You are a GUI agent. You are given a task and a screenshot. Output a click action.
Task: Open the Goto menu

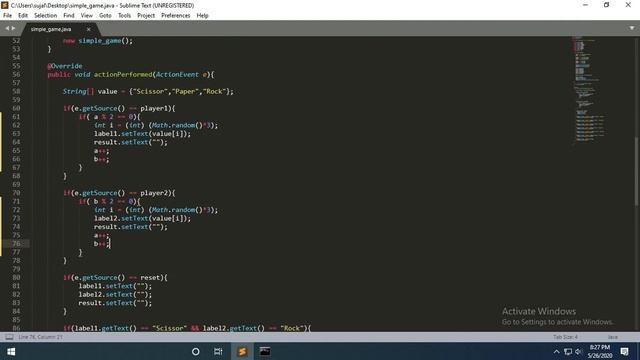pos(105,16)
